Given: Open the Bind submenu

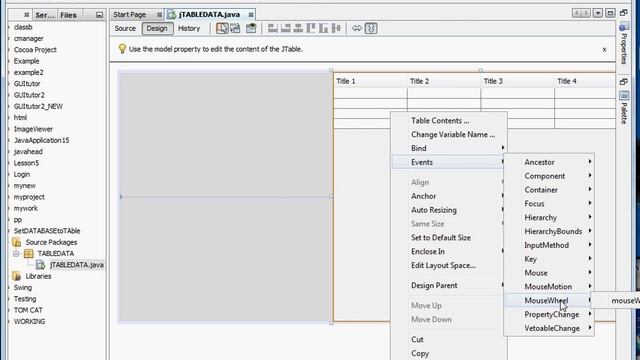Looking at the screenshot, I should coord(449,148).
